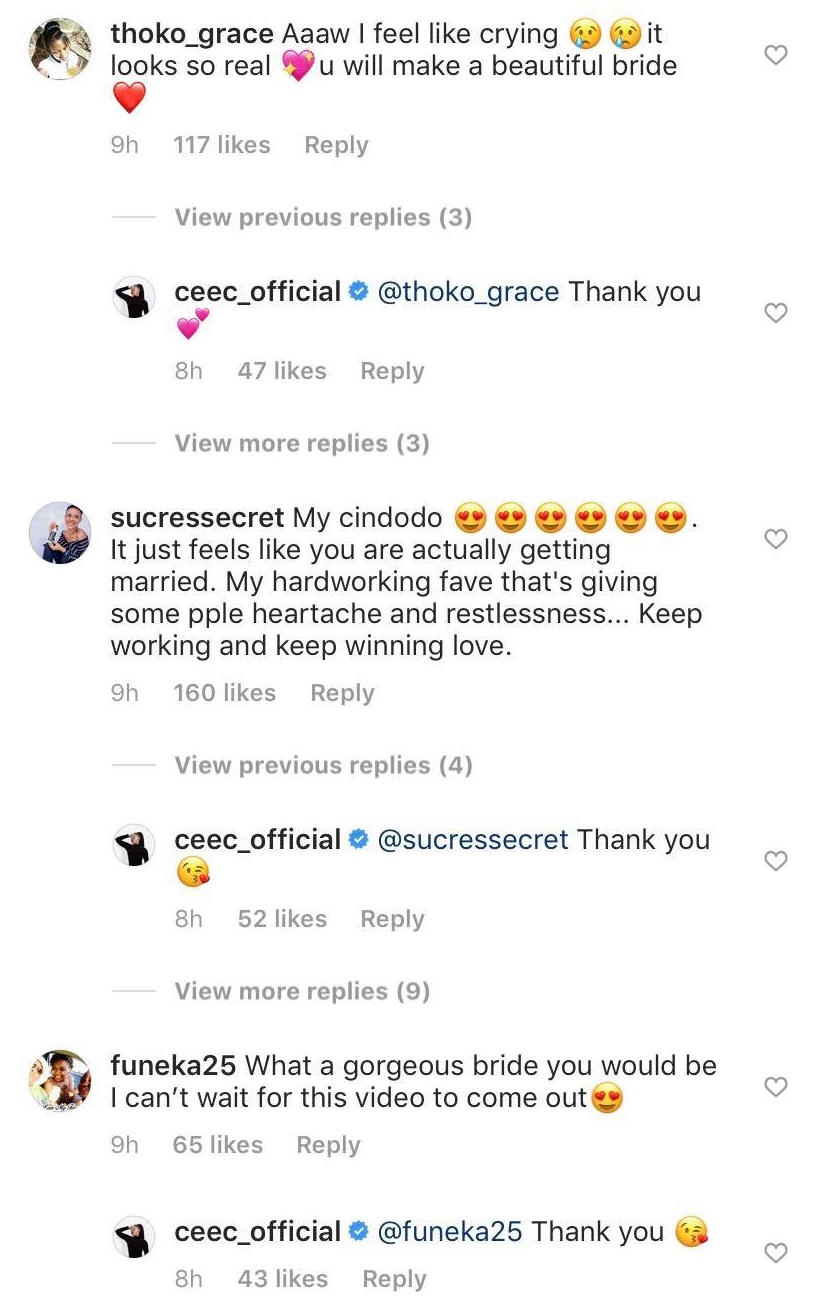Expand View previous replies (3)
Image resolution: width=828 pixels, height=1312 pixels.
(323, 217)
